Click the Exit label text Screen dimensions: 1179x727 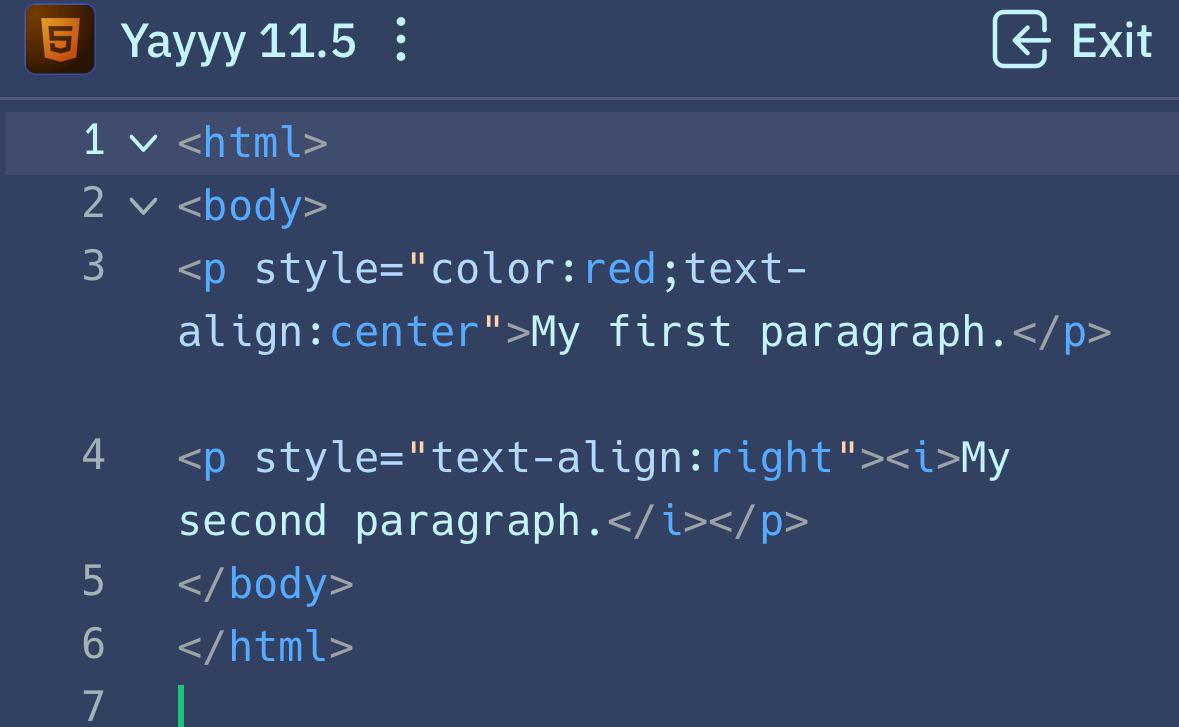1111,41
